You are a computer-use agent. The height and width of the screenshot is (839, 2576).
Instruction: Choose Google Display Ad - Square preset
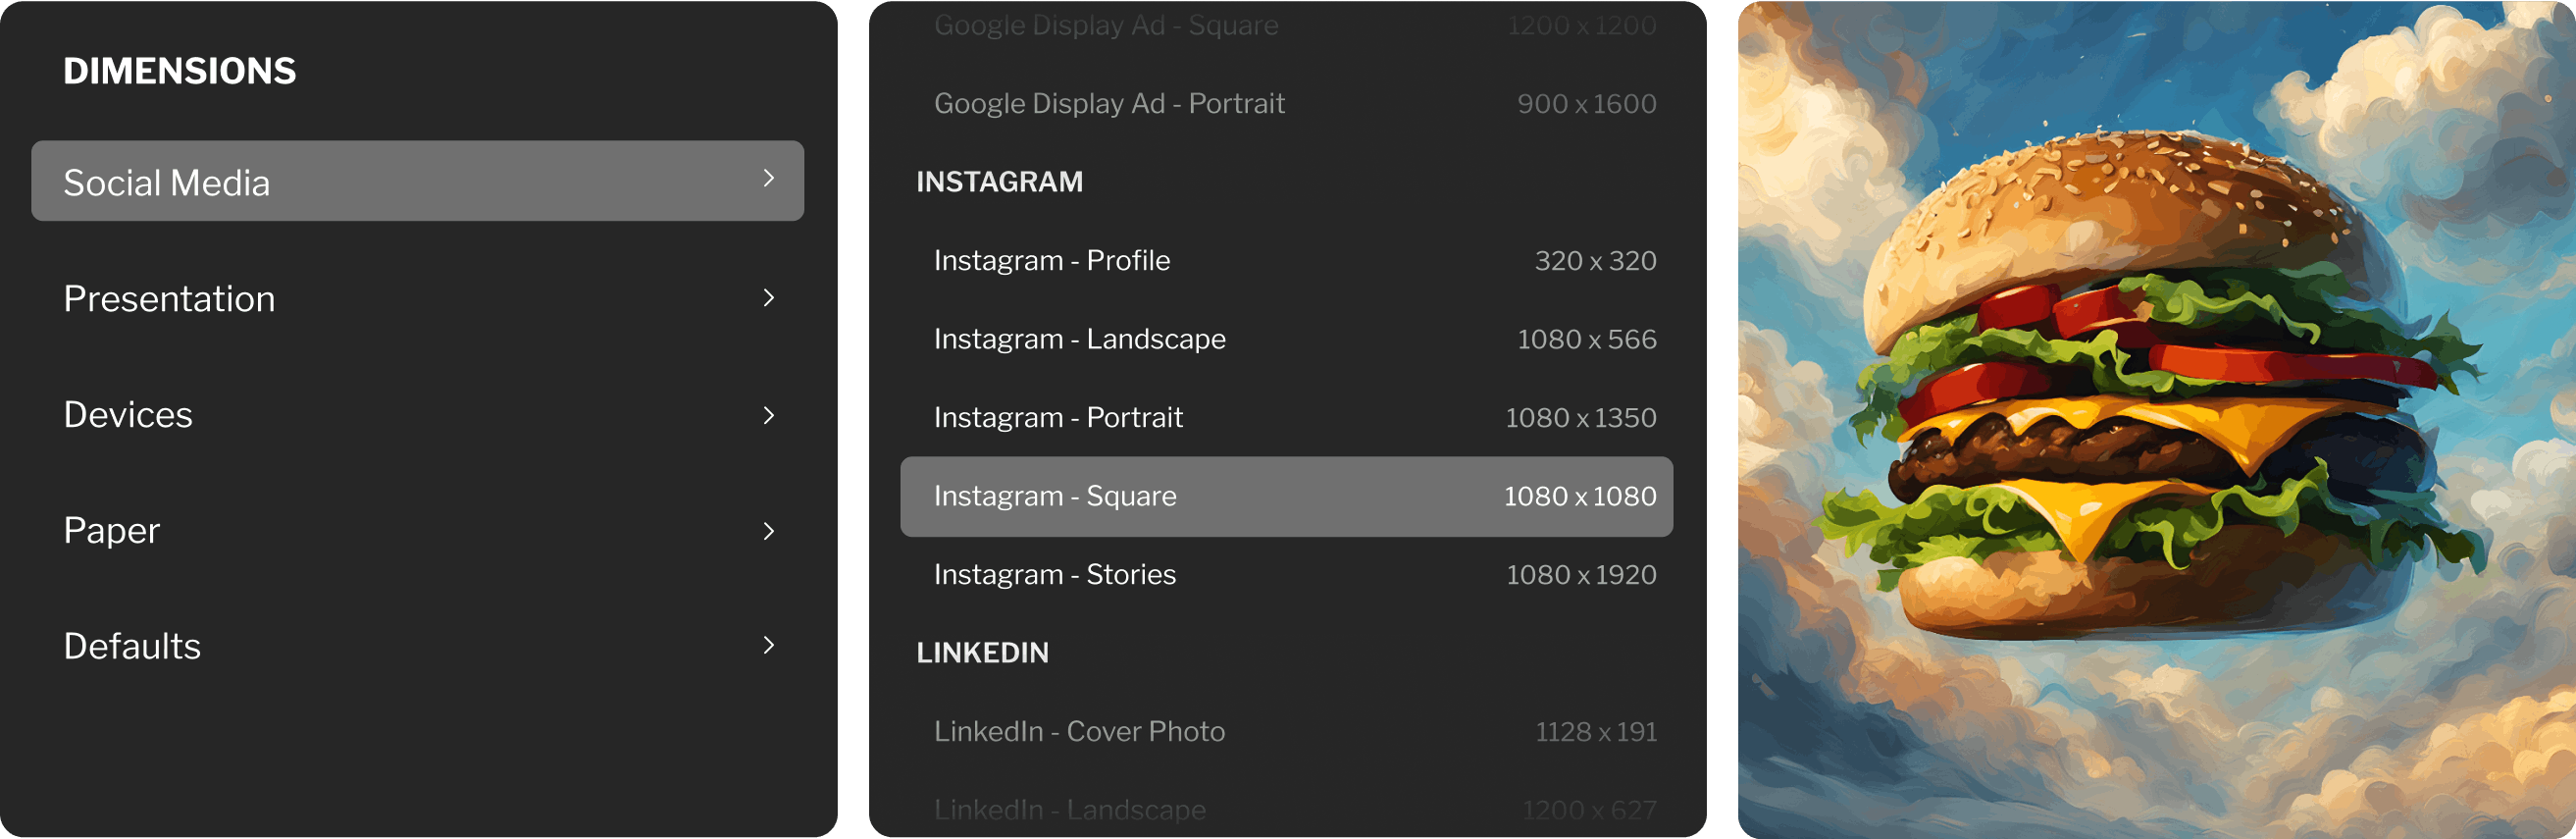pos(1286,25)
